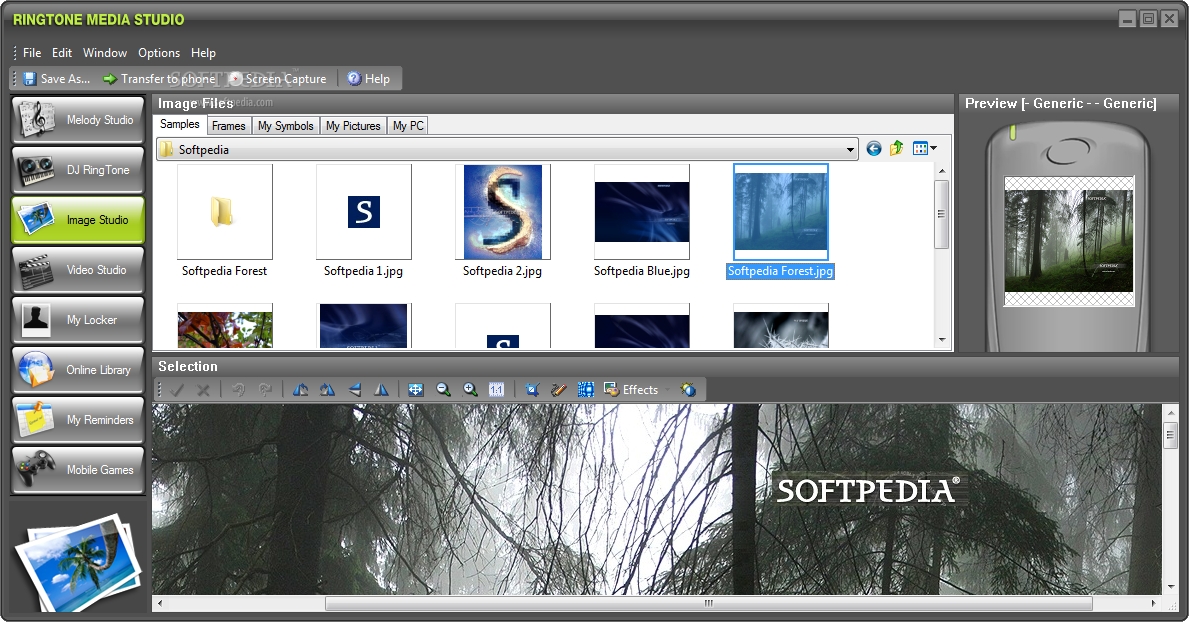Viewport: 1189px width, 622px height.
Task: Click the brightness color adjustment icon
Action: point(688,390)
